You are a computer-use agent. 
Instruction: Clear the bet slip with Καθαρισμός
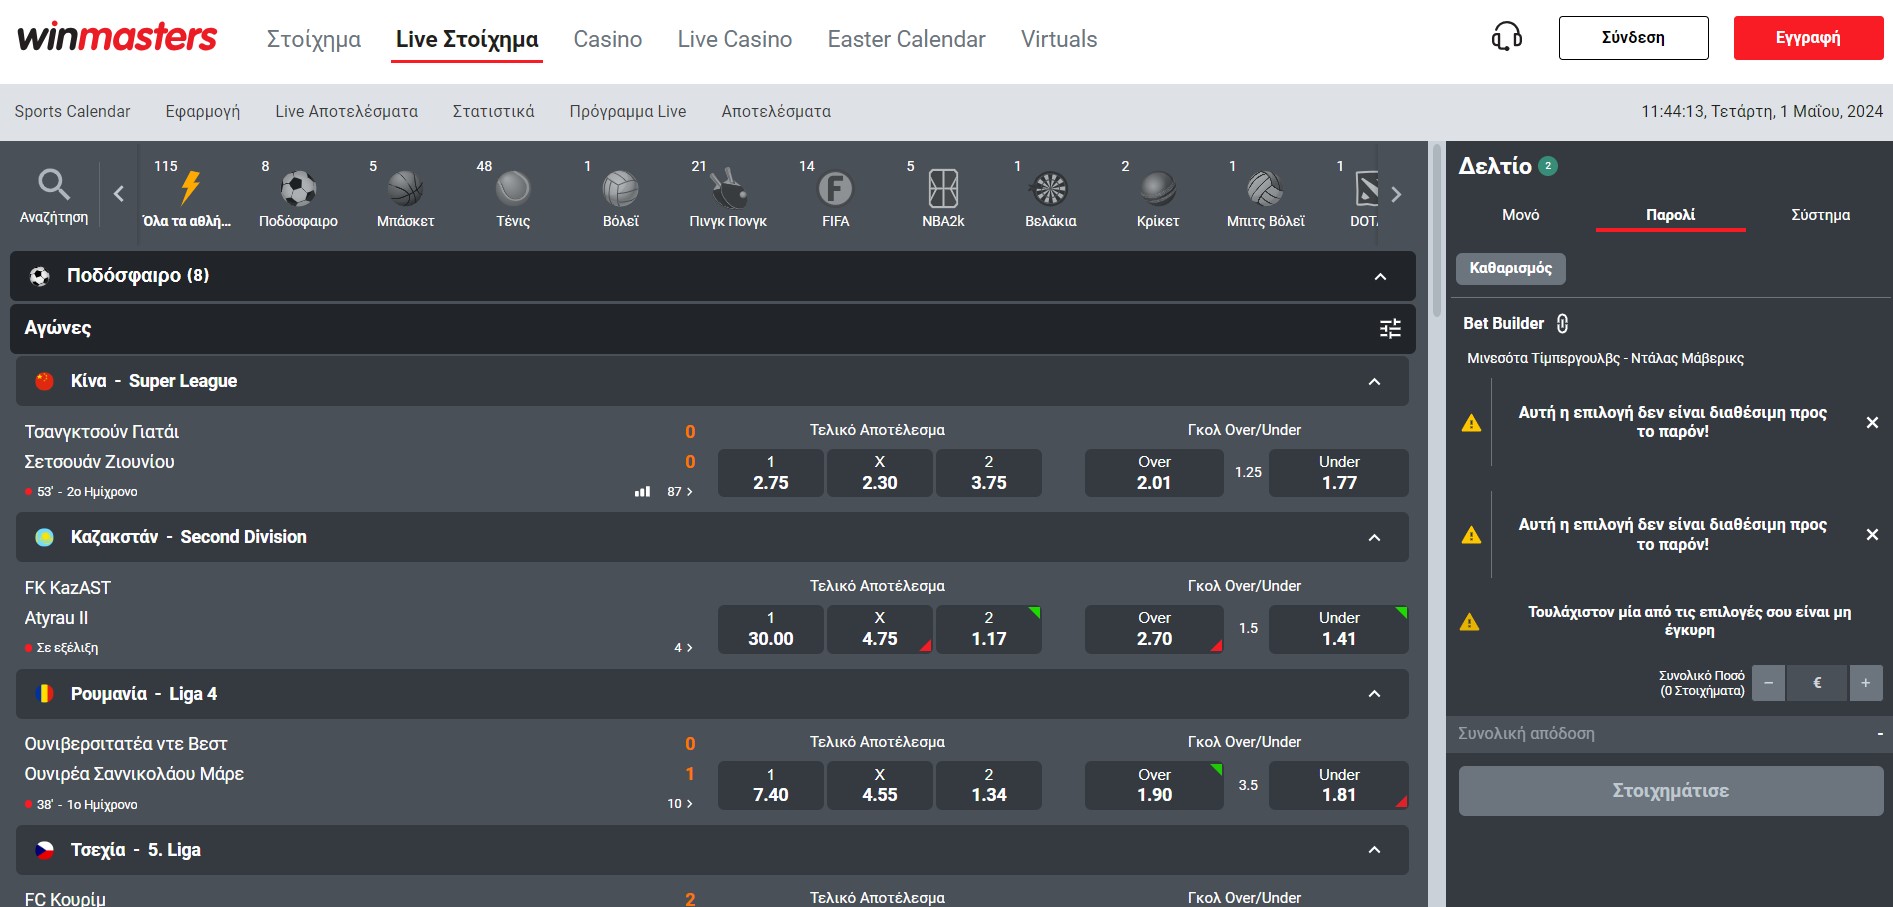pyautogui.click(x=1510, y=268)
